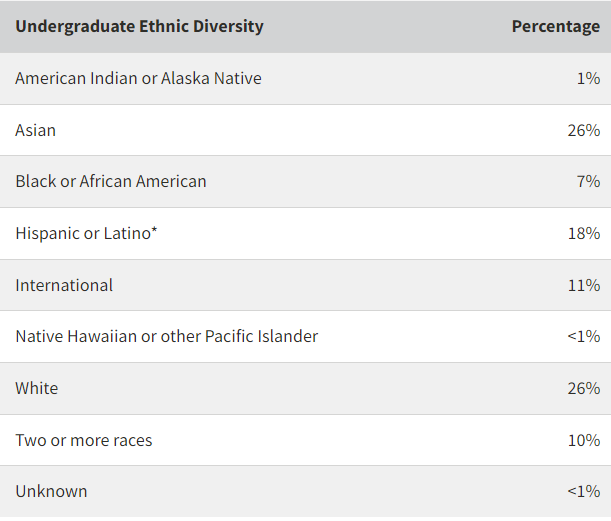
Task: Select the American Indian or Alaska Native row
Action: (x=306, y=78)
